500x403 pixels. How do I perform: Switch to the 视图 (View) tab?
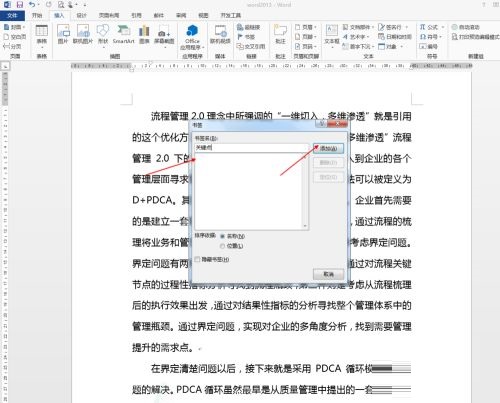click(x=203, y=15)
